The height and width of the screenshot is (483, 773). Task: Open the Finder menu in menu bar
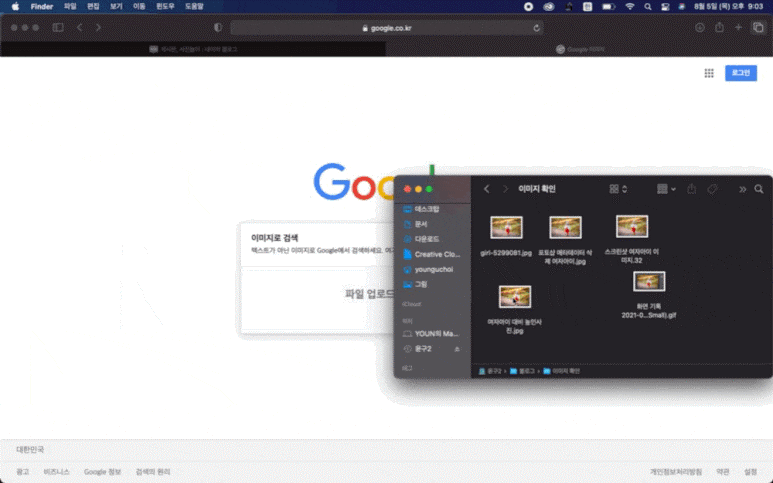pyautogui.click(x=42, y=6)
